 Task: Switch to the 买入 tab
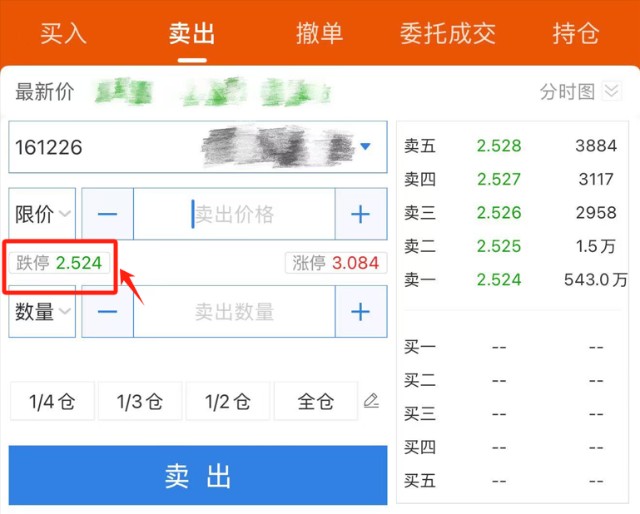[x=64, y=33]
